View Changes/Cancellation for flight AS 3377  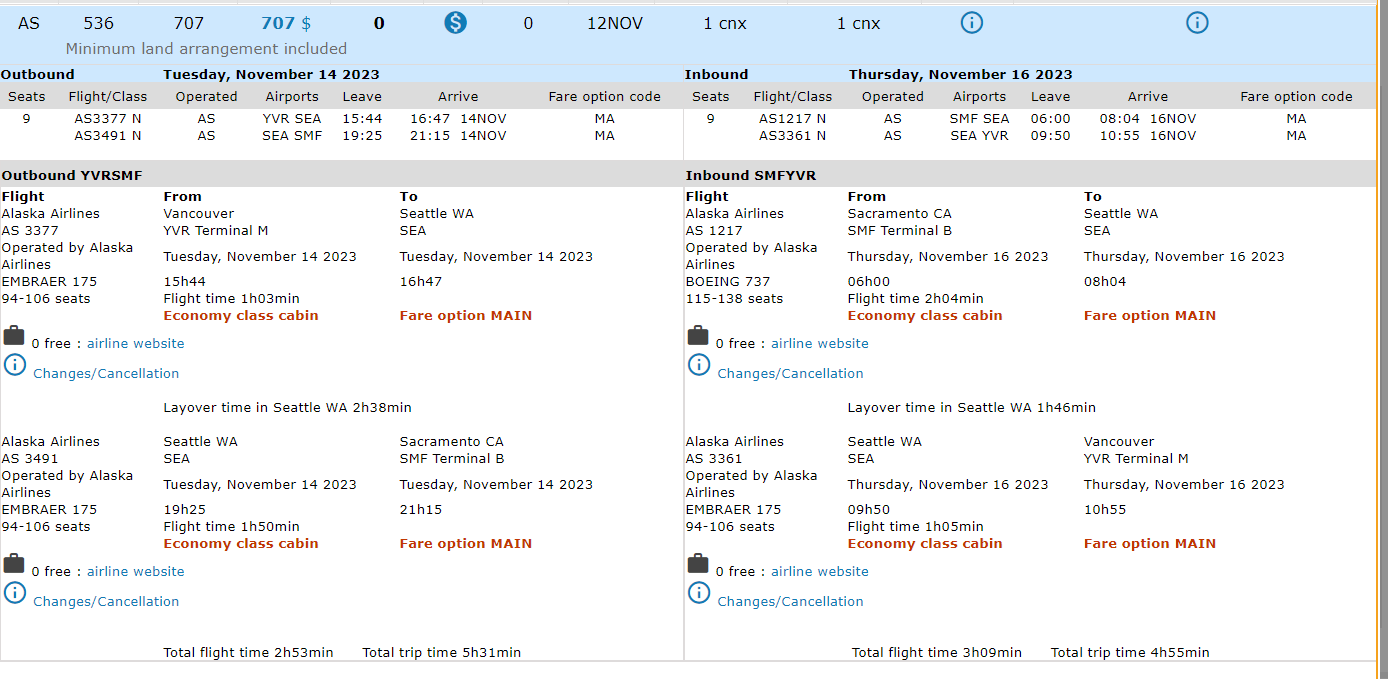(106, 374)
